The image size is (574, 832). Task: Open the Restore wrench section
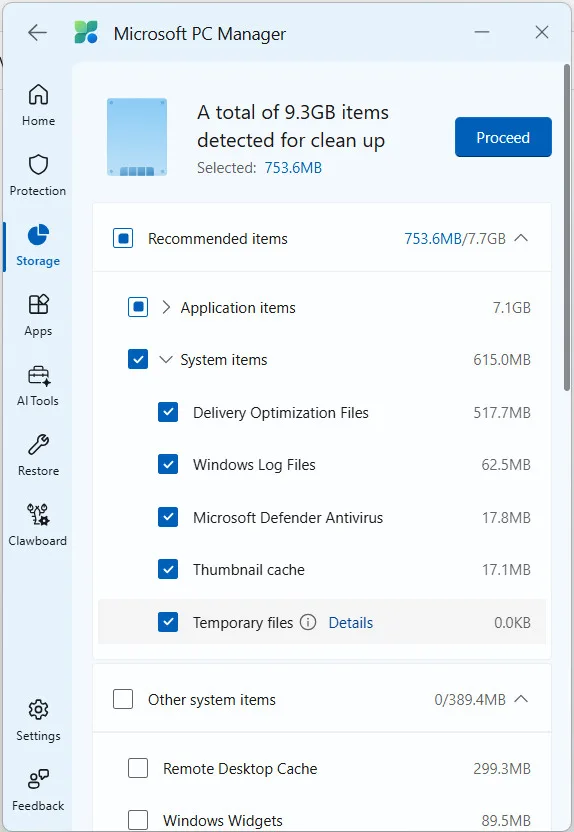click(38, 455)
